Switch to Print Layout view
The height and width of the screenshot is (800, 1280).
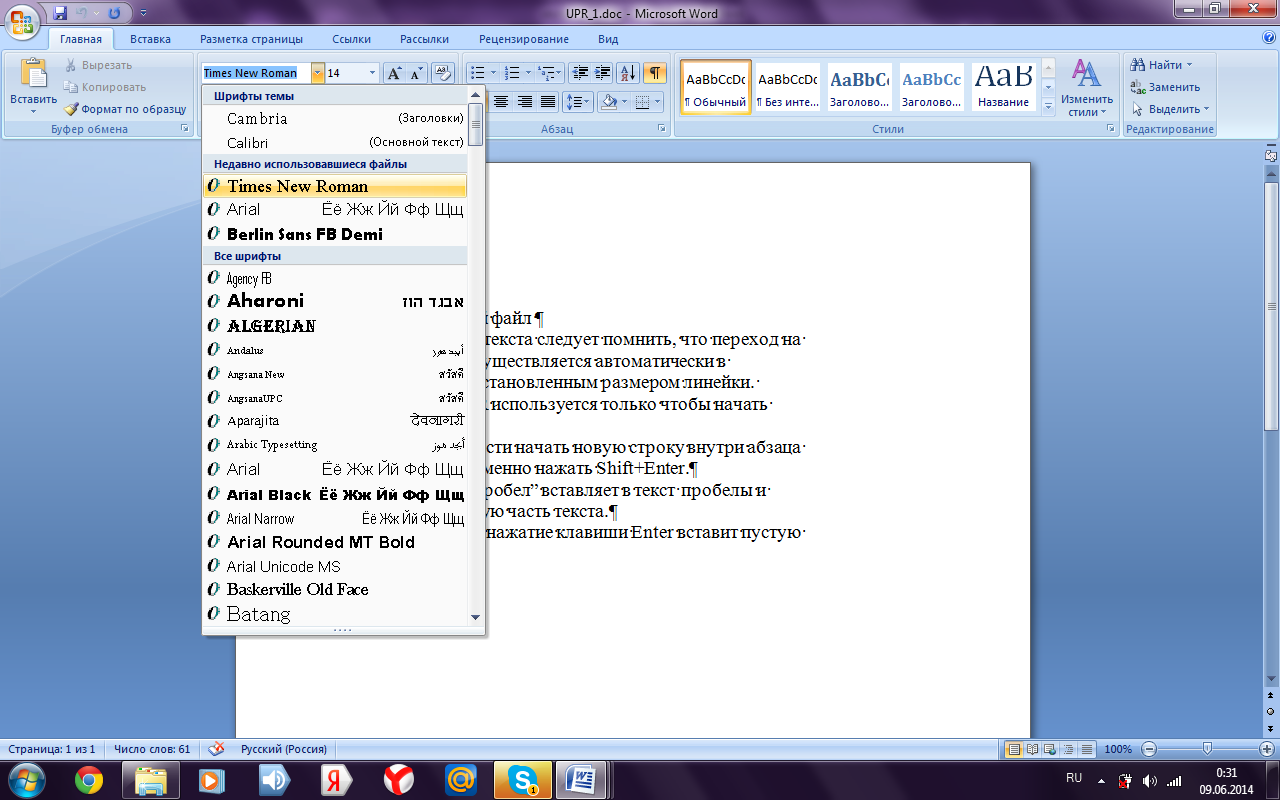[1014, 749]
